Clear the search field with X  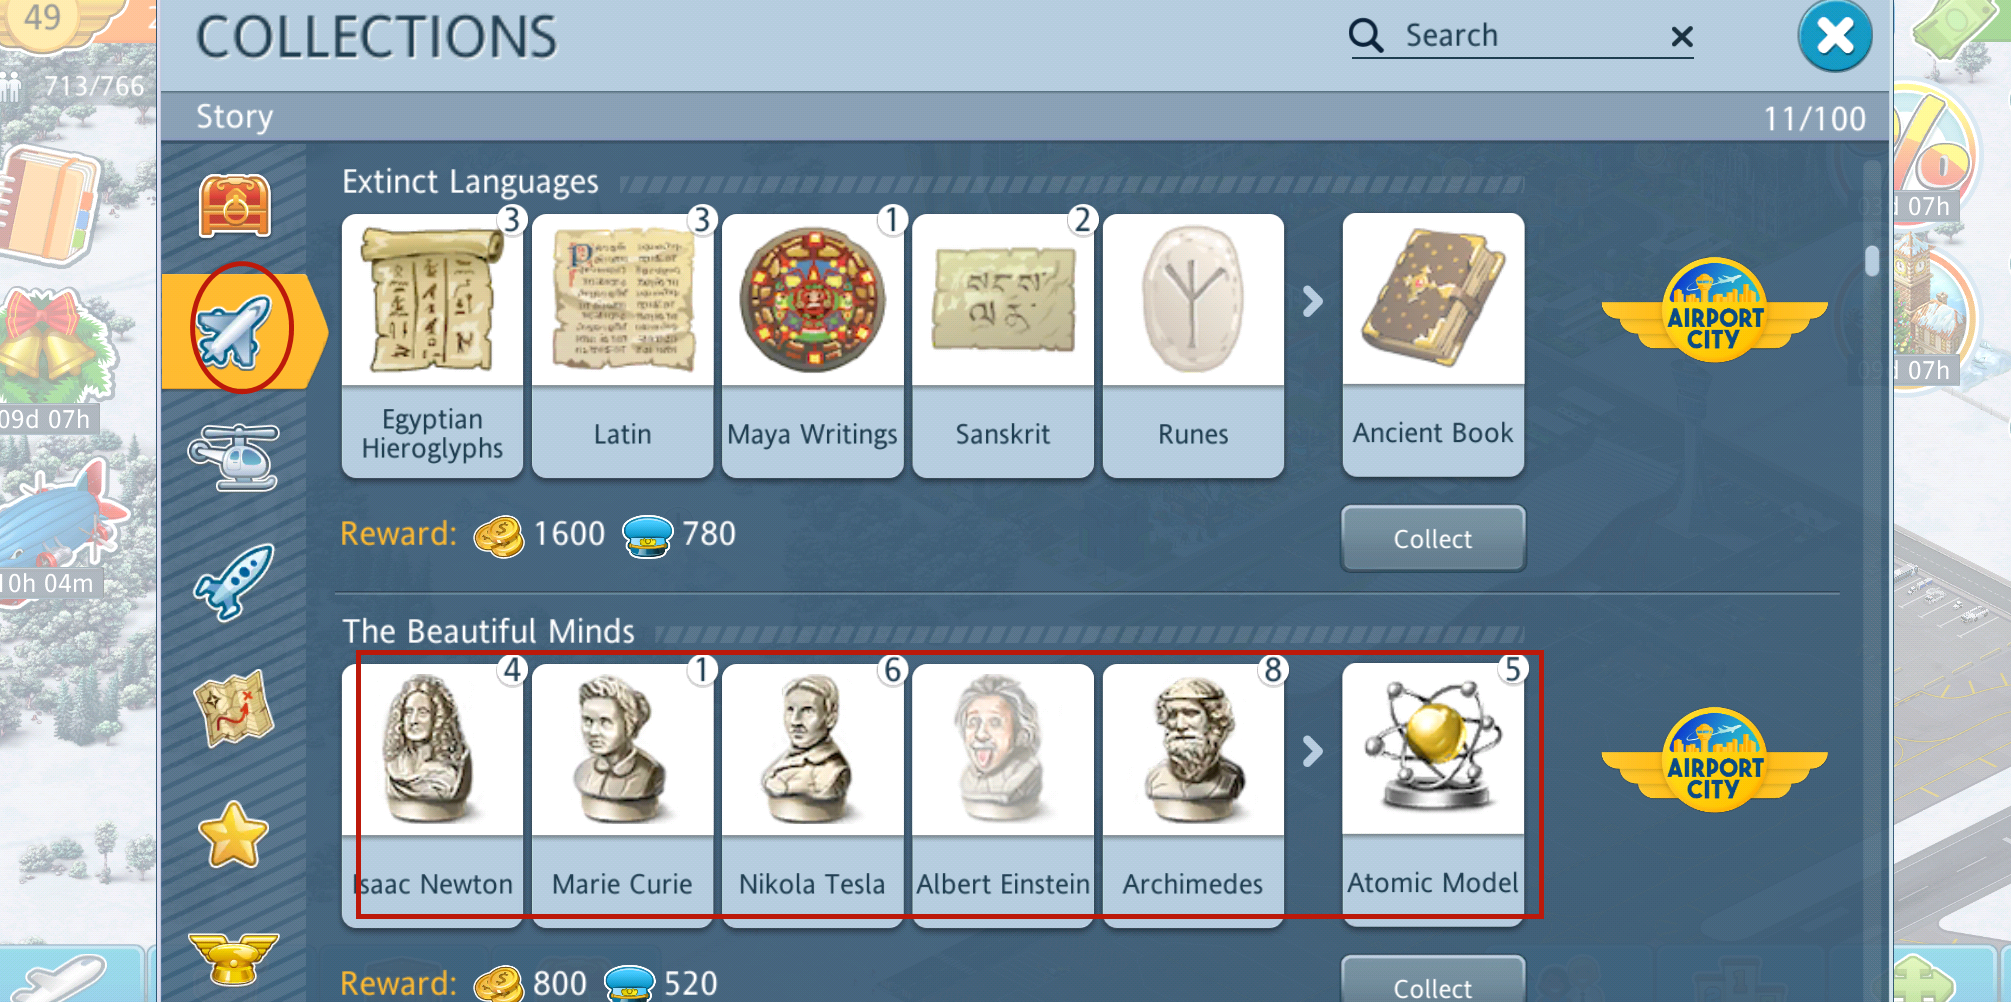[x=1682, y=37]
